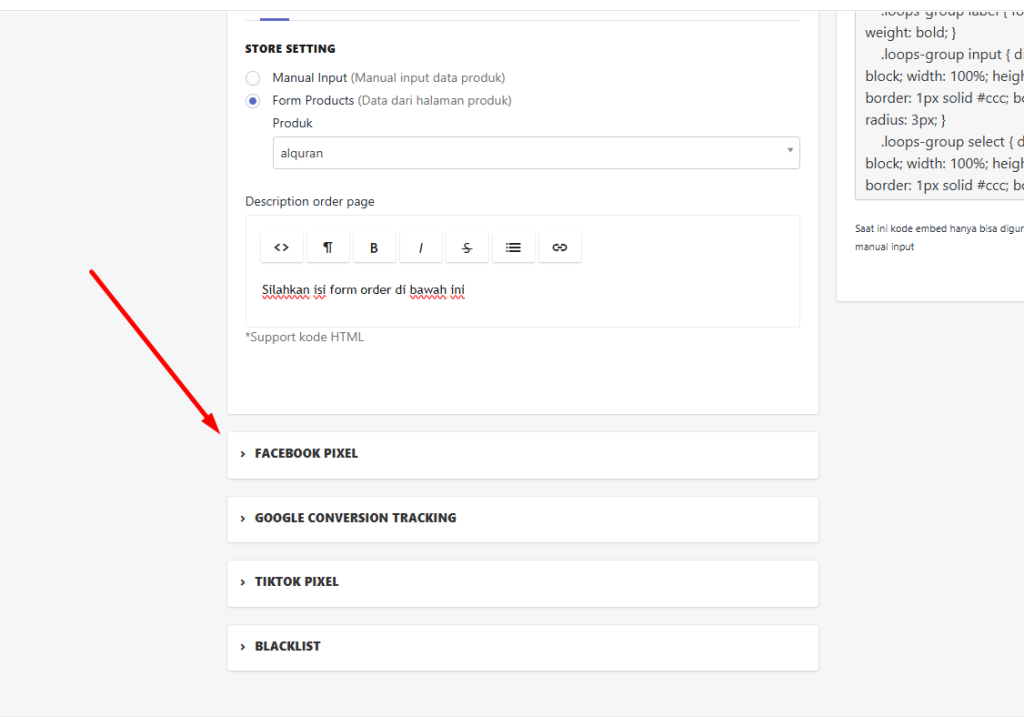Click the 'Produk' field label
This screenshot has height=717, width=1024.
click(x=292, y=124)
